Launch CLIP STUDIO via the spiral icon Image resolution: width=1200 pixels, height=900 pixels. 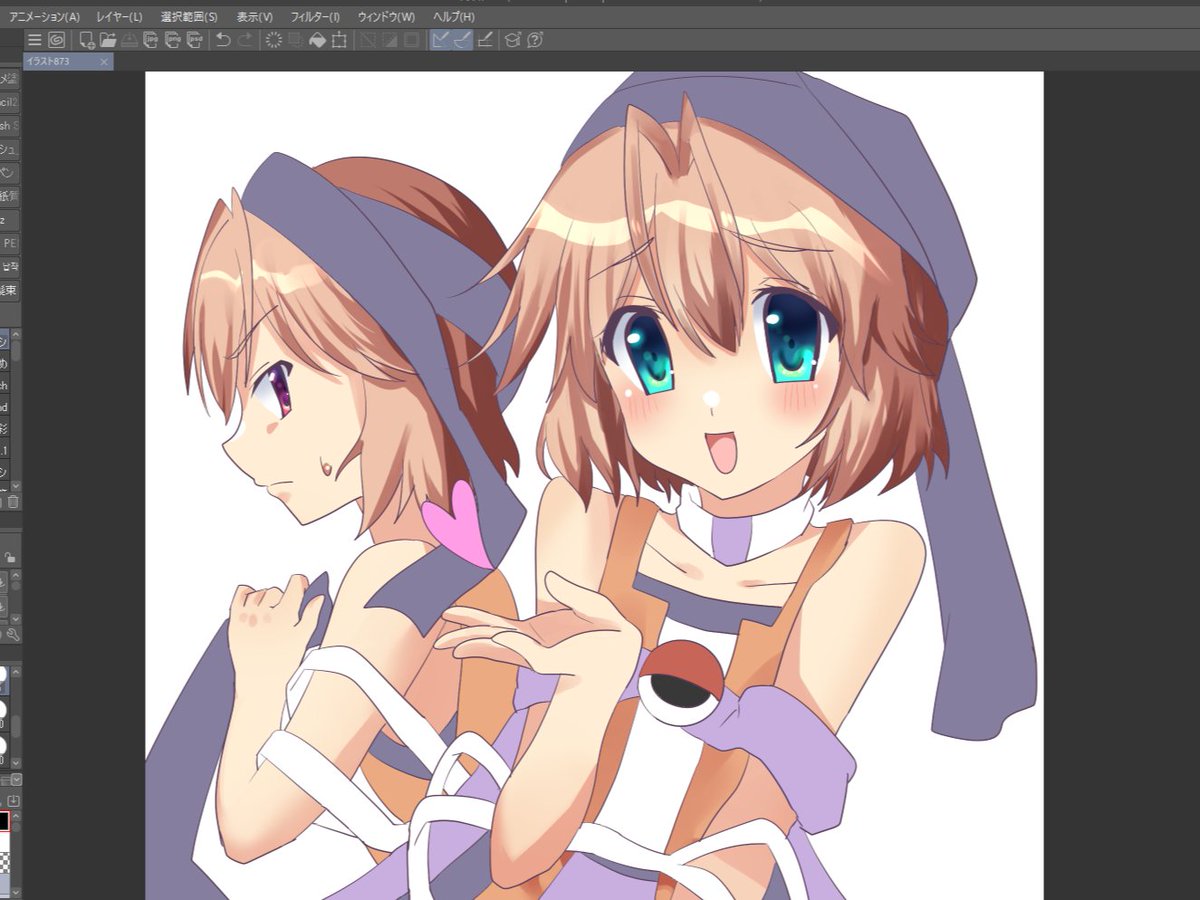pyautogui.click(x=56, y=40)
